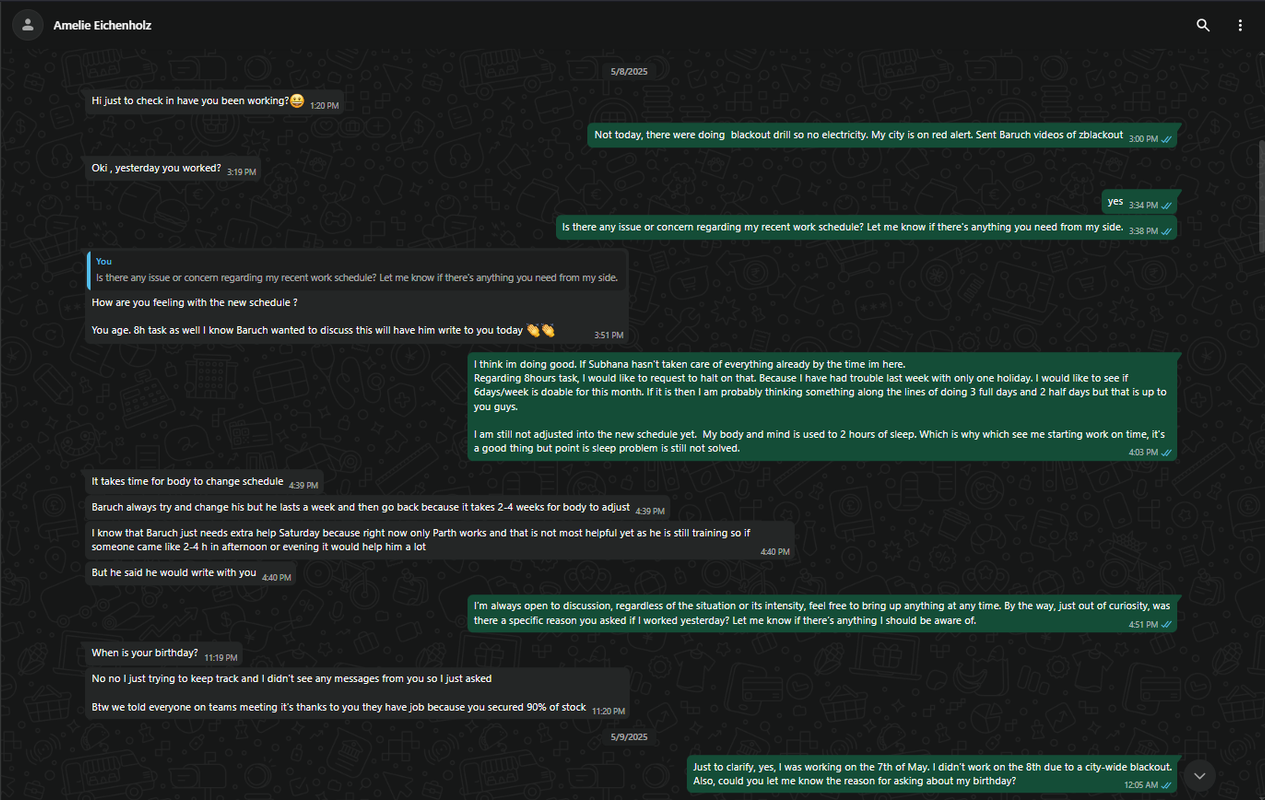The width and height of the screenshot is (1265, 800).
Task: Click the grinning emoji in first message
Action: (297, 101)
